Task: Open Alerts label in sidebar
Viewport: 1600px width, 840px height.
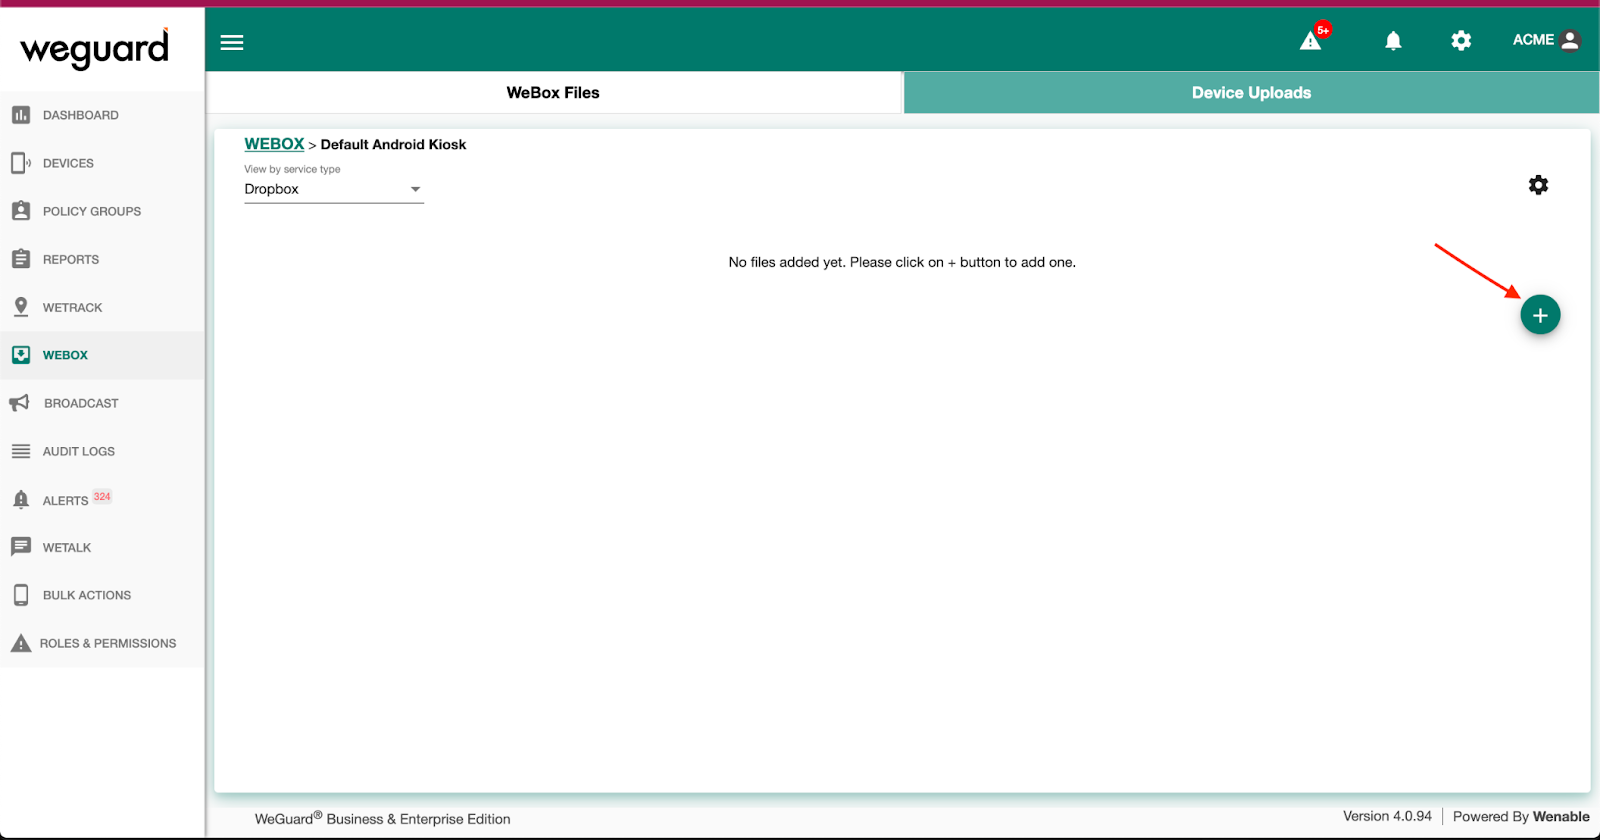Action: [65, 500]
